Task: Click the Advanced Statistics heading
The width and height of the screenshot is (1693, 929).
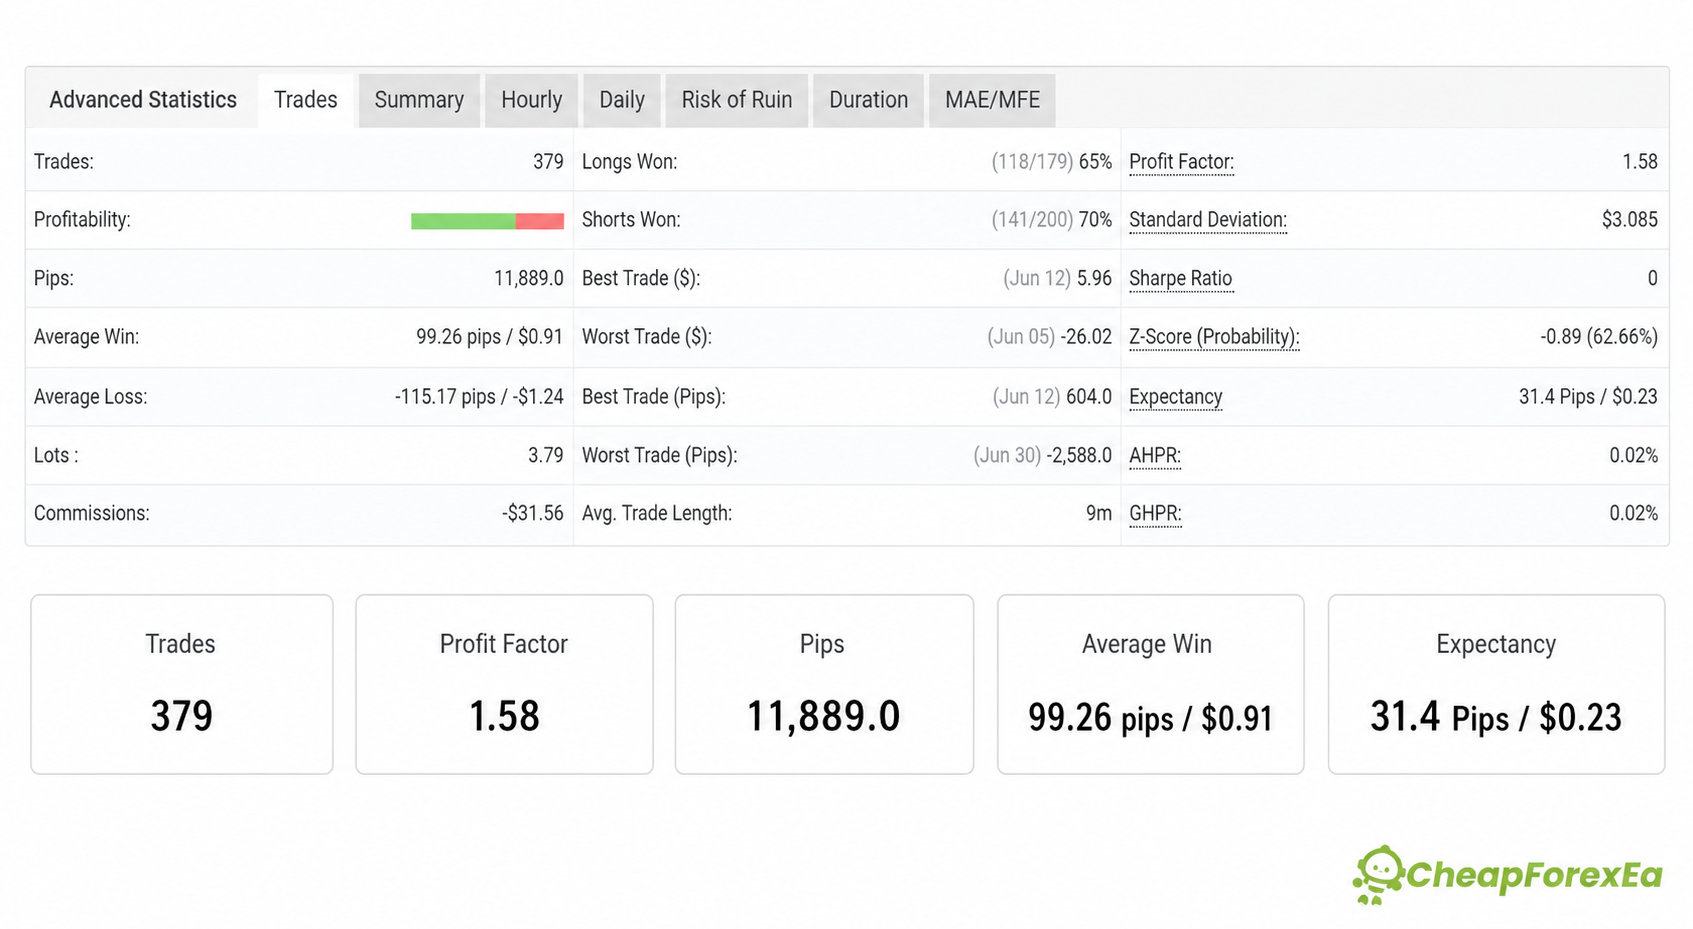Action: point(143,100)
